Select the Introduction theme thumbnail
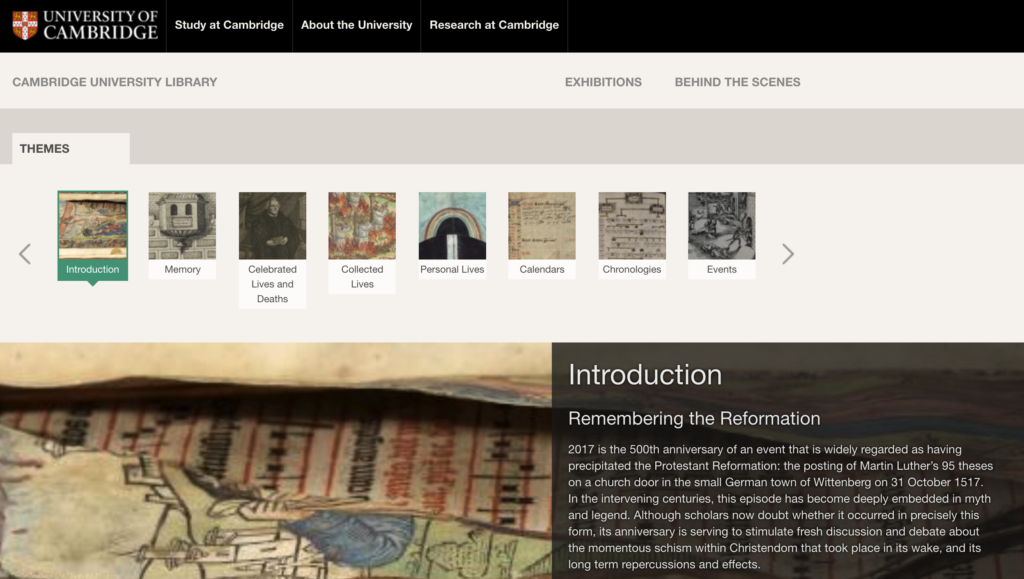This screenshot has width=1024, height=579. pos(93,226)
